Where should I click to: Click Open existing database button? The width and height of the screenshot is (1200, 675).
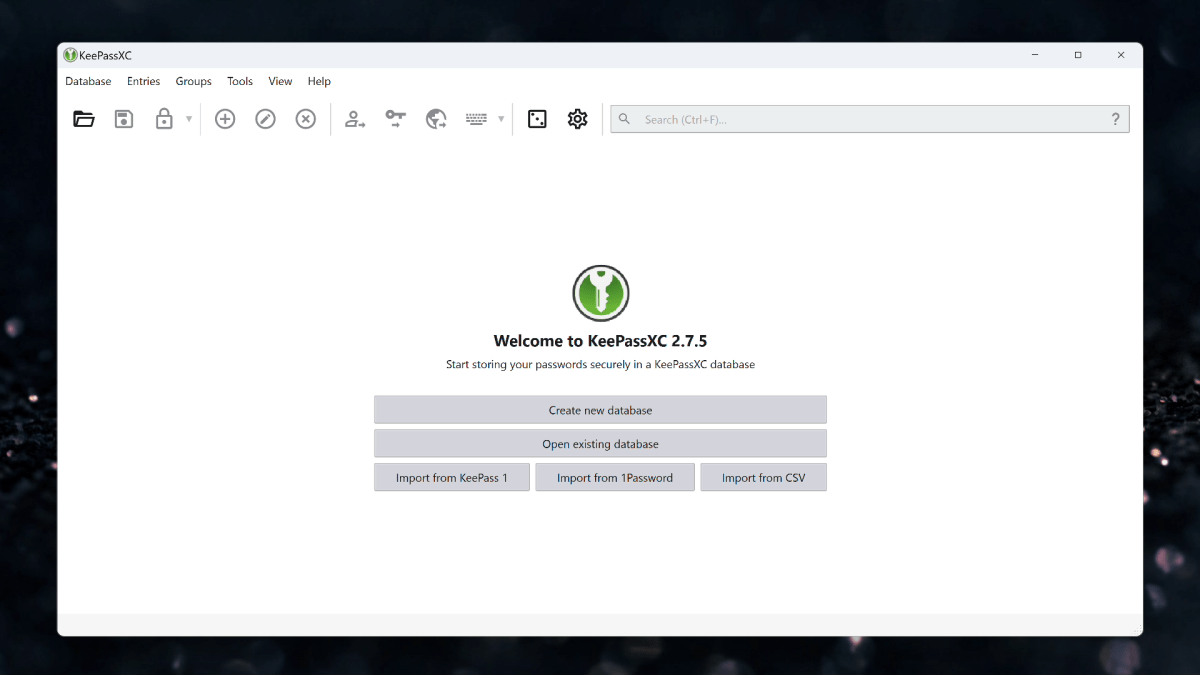(x=600, y=444)
